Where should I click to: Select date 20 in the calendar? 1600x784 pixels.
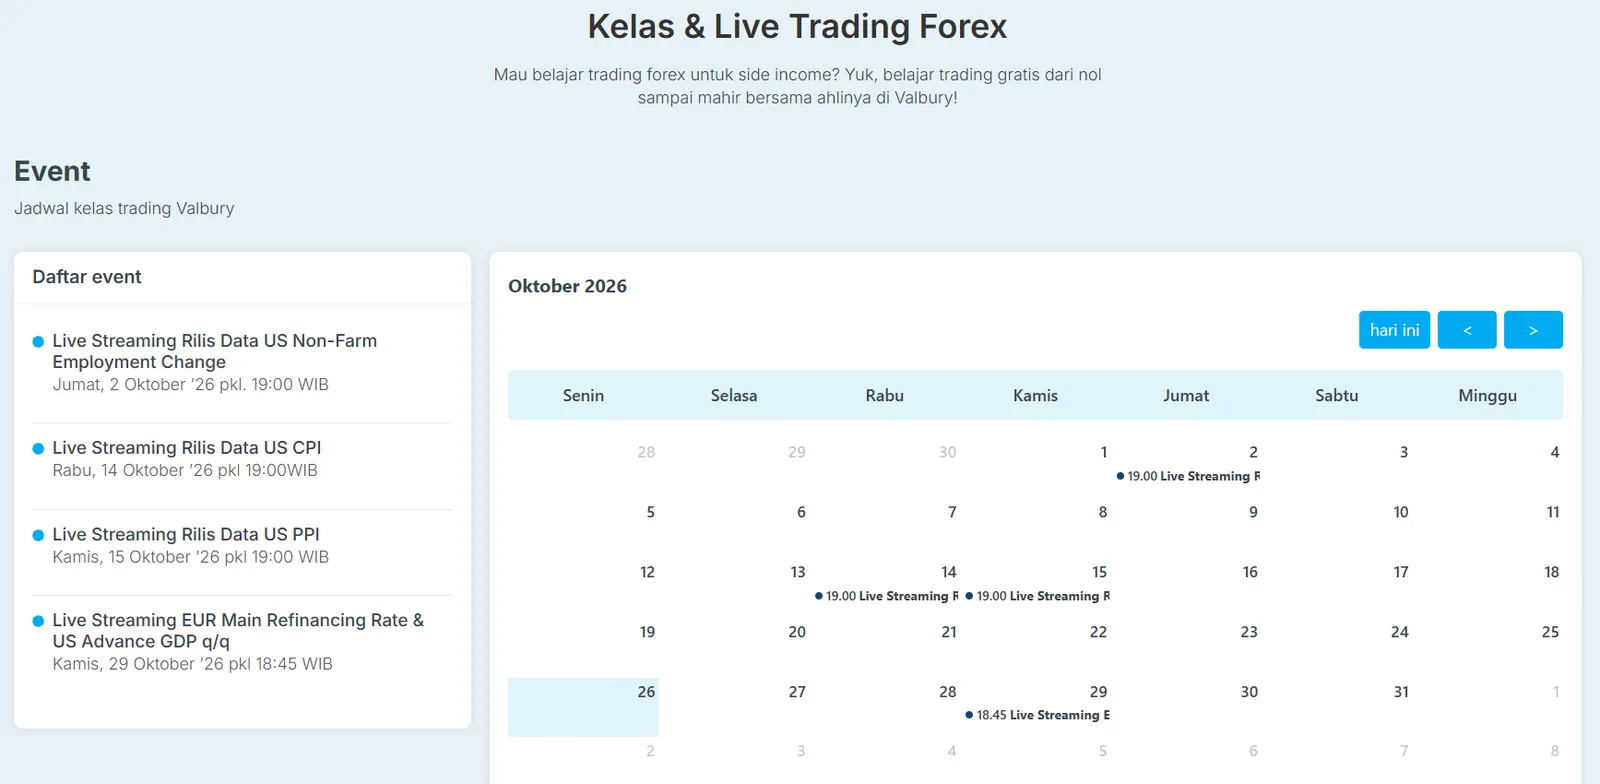[x=797, y=632]
